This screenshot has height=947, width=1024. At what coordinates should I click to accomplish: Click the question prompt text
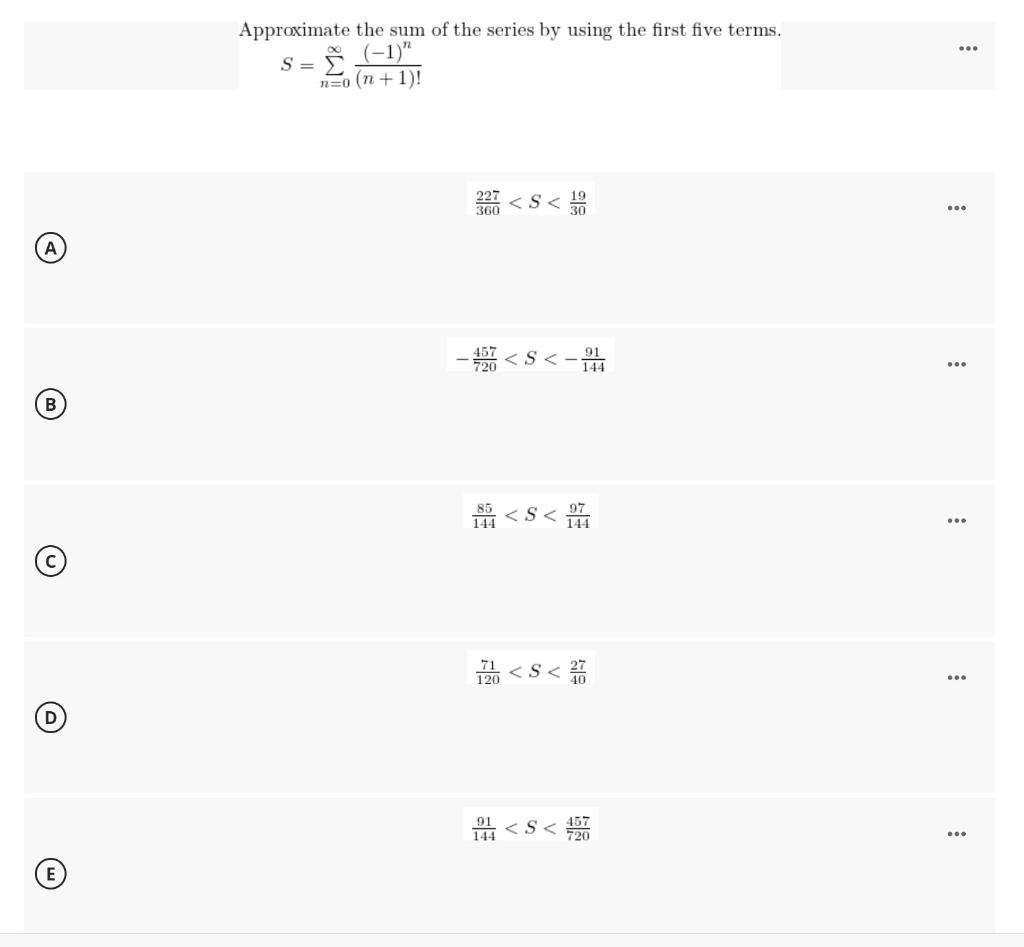click(509, 29)
